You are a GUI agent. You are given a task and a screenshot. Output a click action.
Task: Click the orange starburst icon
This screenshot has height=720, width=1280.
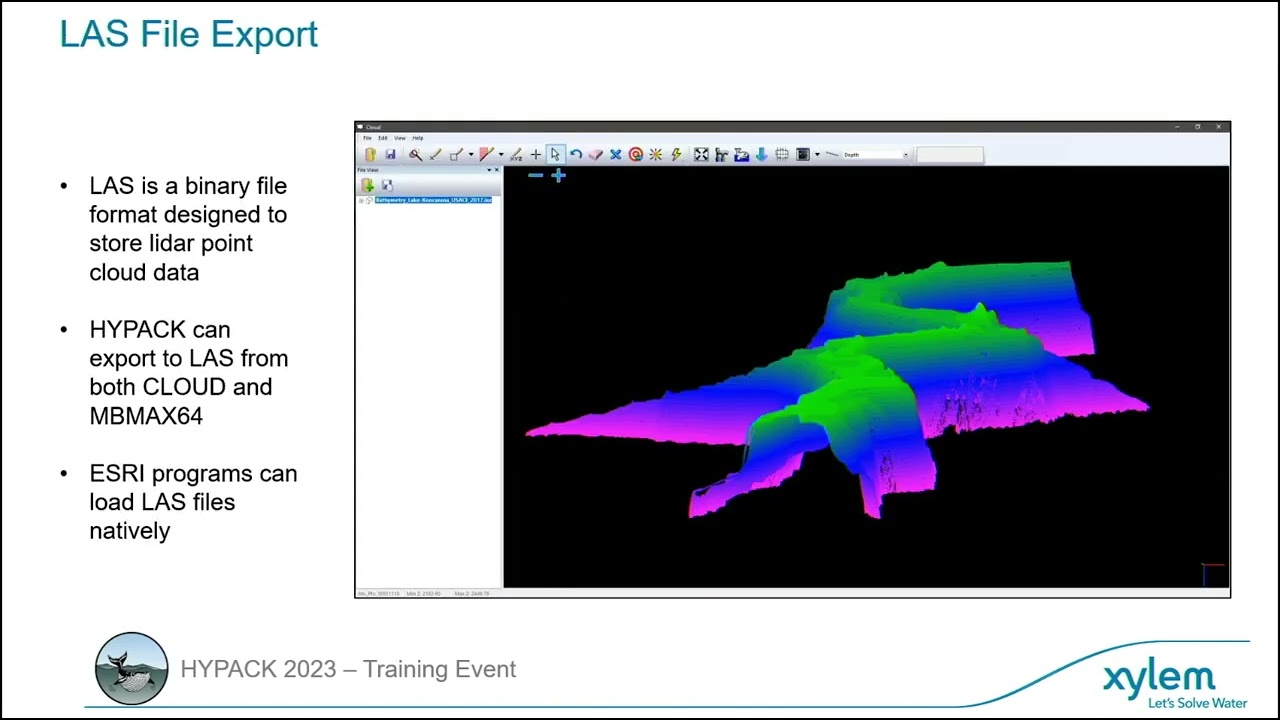(655, 154)
